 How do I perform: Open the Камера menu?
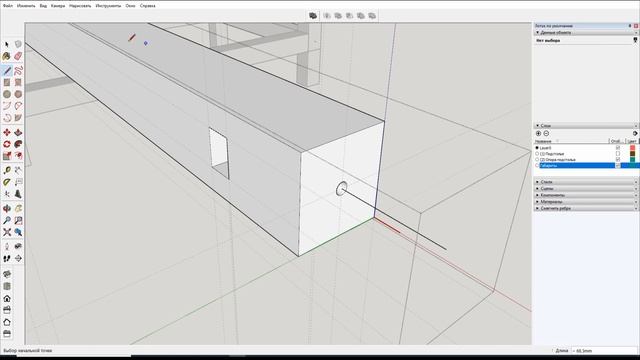click(x=58, y=6)
